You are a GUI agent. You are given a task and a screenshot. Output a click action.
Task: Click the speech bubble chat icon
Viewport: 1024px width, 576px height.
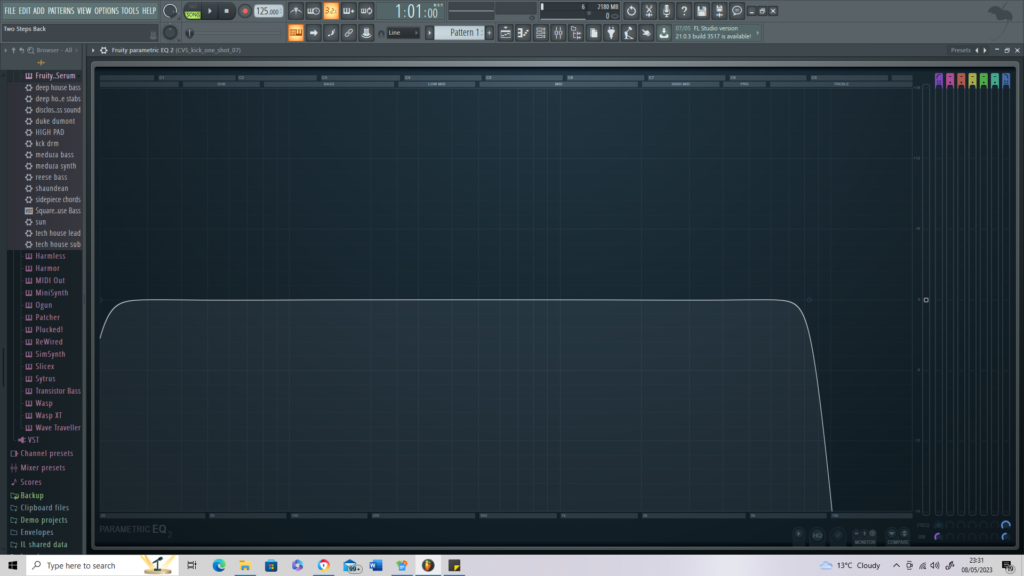737,10
